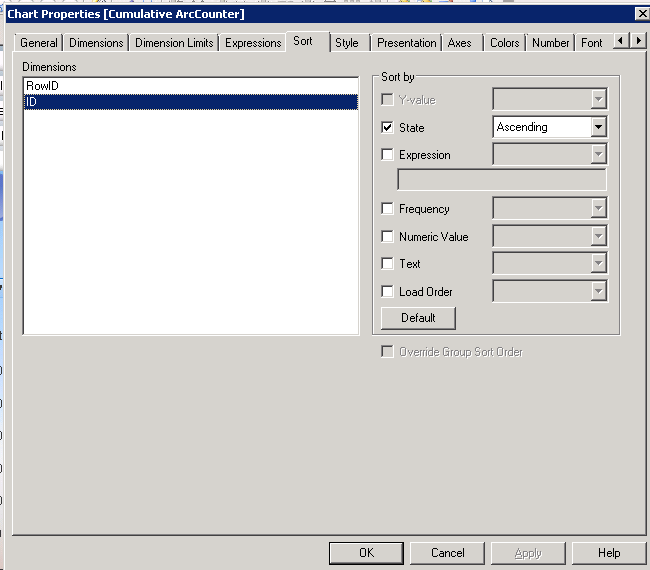Click the Cancel button
This screenshot has width=650, height=570.
coord(447,553)
